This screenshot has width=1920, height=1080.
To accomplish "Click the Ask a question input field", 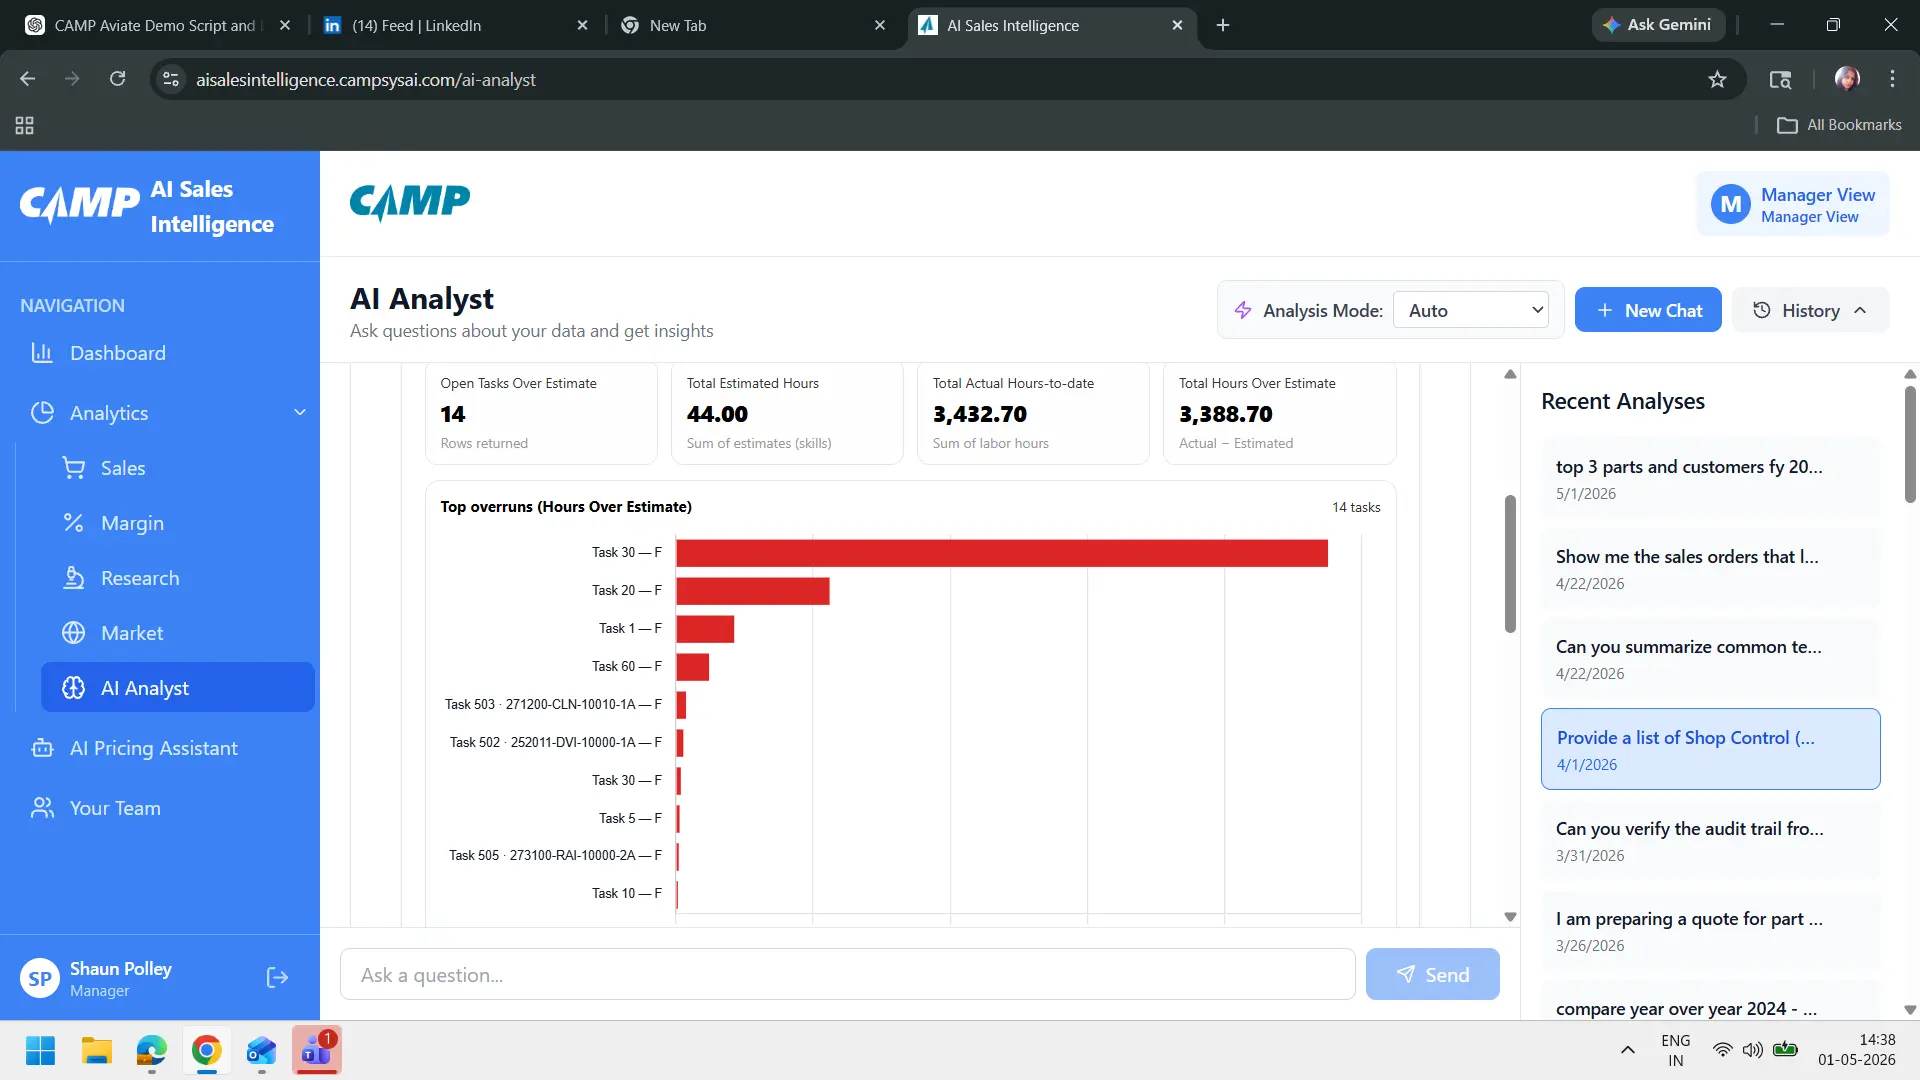I will pyautogui.click(x=847, y=974).
